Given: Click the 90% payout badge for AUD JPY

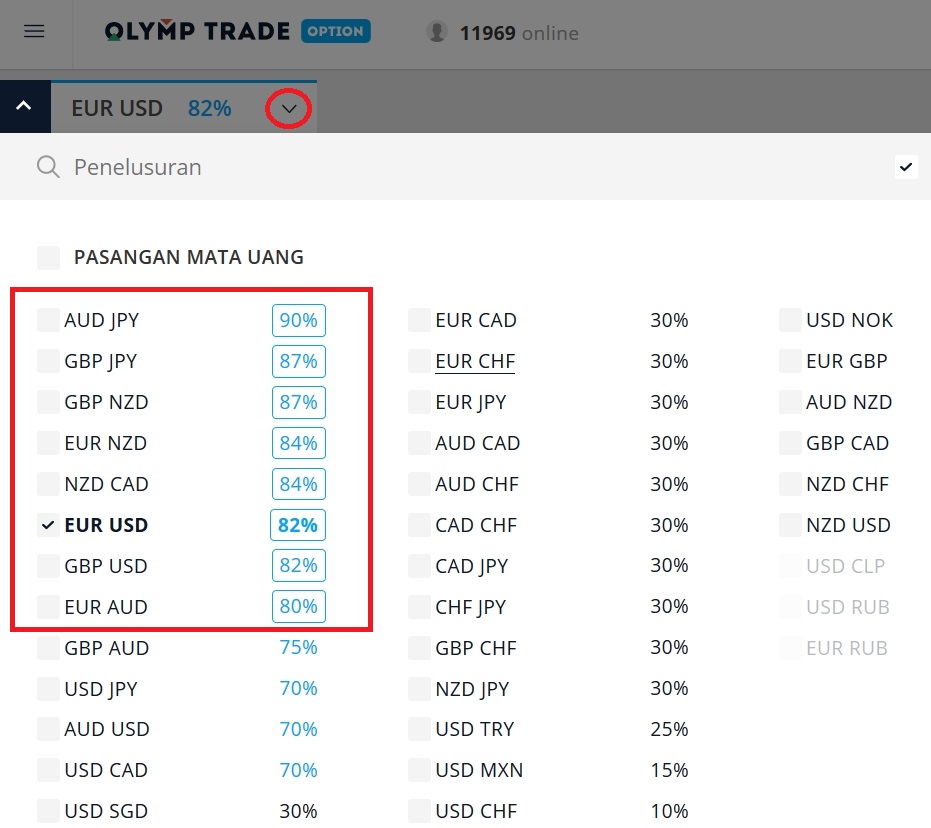Looking at the screenshot, I should pos(298,320).
